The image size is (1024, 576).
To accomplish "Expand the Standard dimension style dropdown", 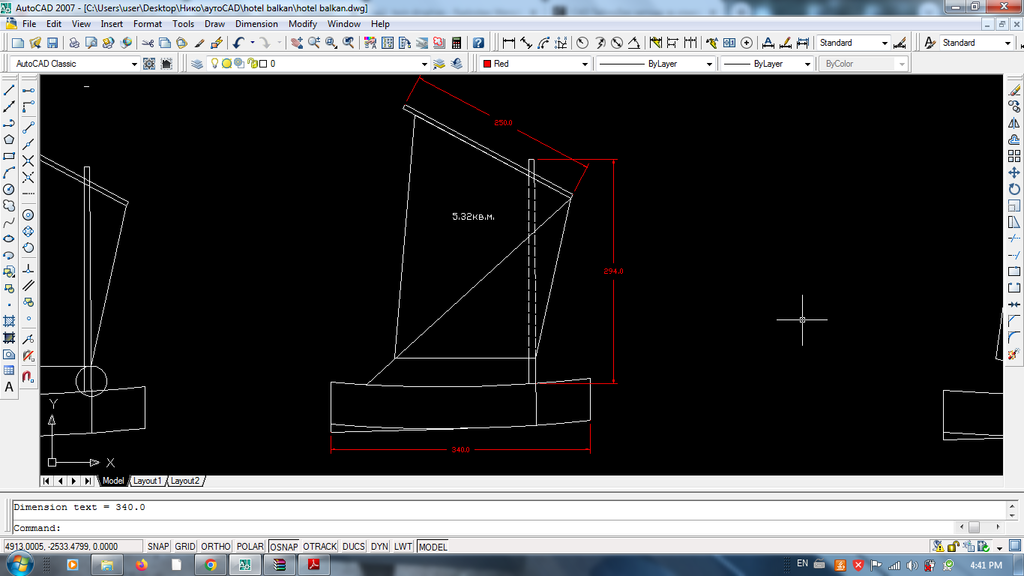I will click(x=884, y=43).
